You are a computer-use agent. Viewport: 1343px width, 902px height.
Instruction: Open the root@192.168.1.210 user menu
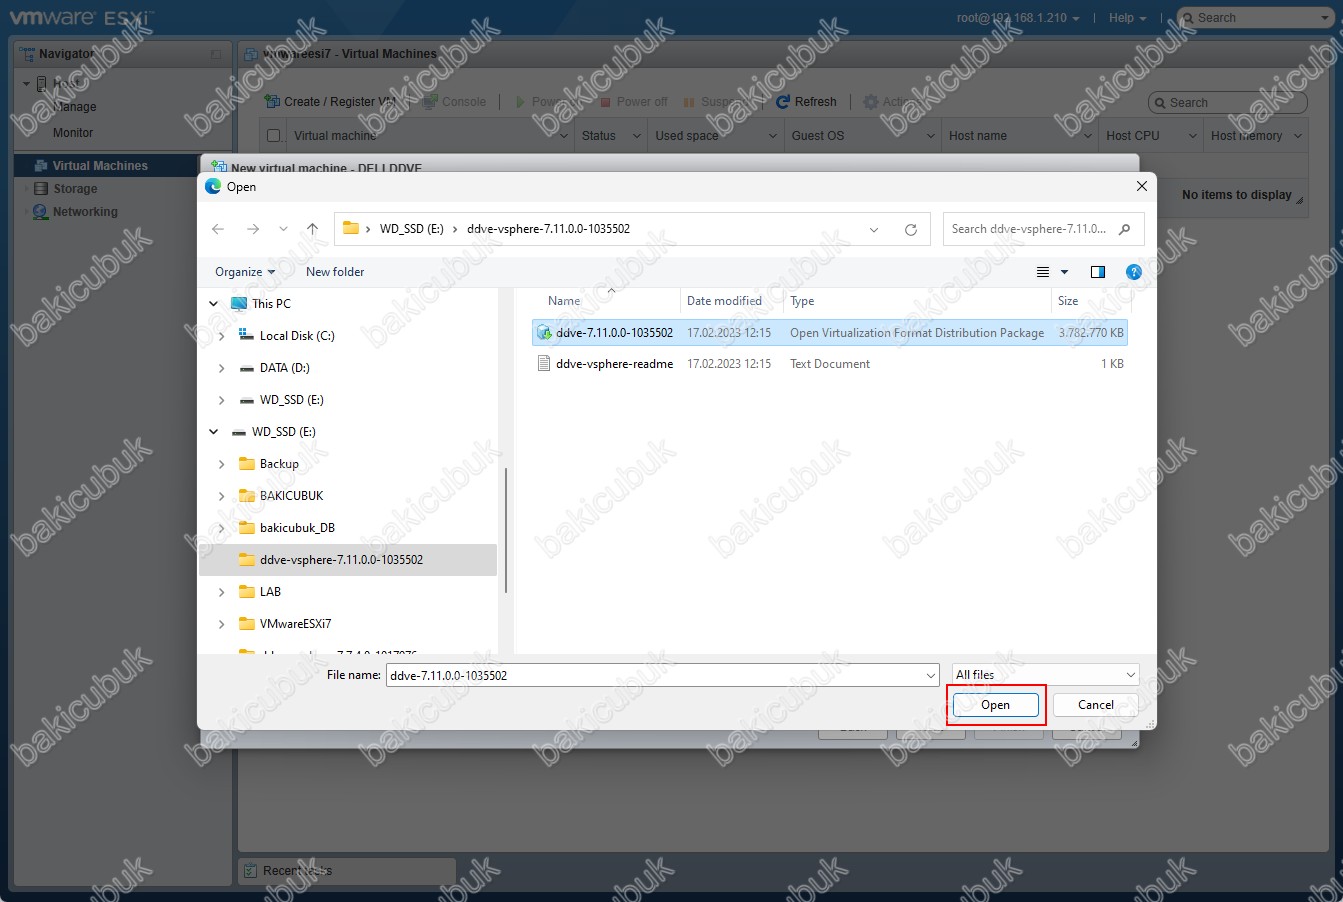(1017, 18)
